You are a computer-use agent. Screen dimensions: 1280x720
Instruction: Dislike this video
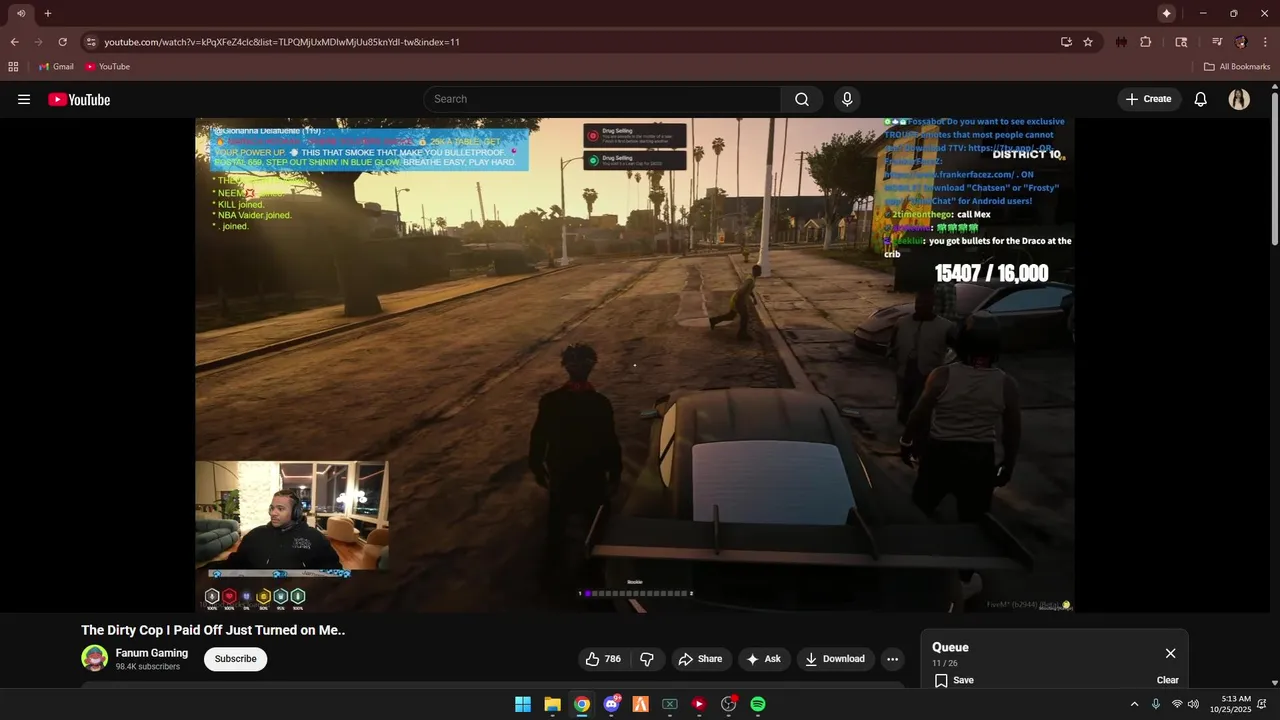(647, 659)
